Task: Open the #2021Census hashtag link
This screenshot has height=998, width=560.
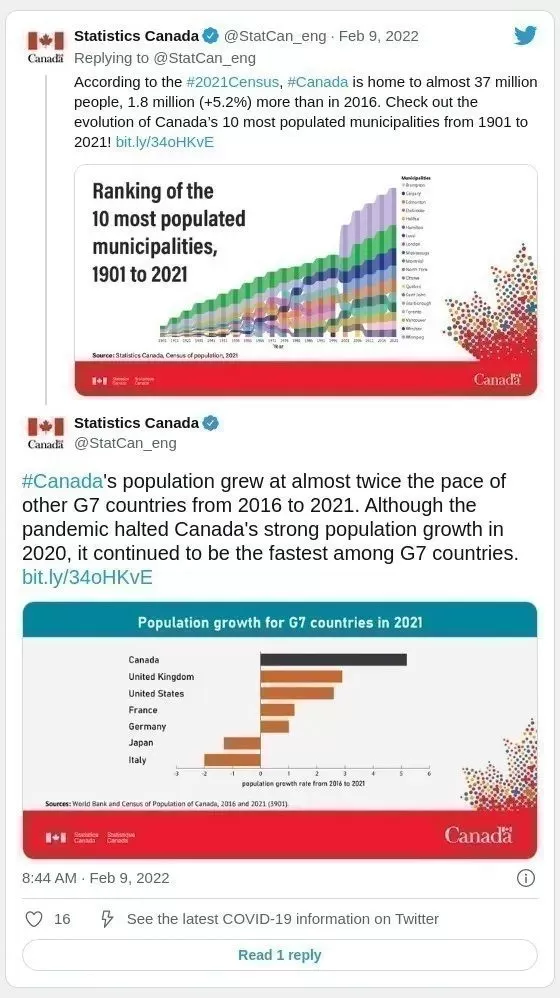Action: [x=232, y=82]
